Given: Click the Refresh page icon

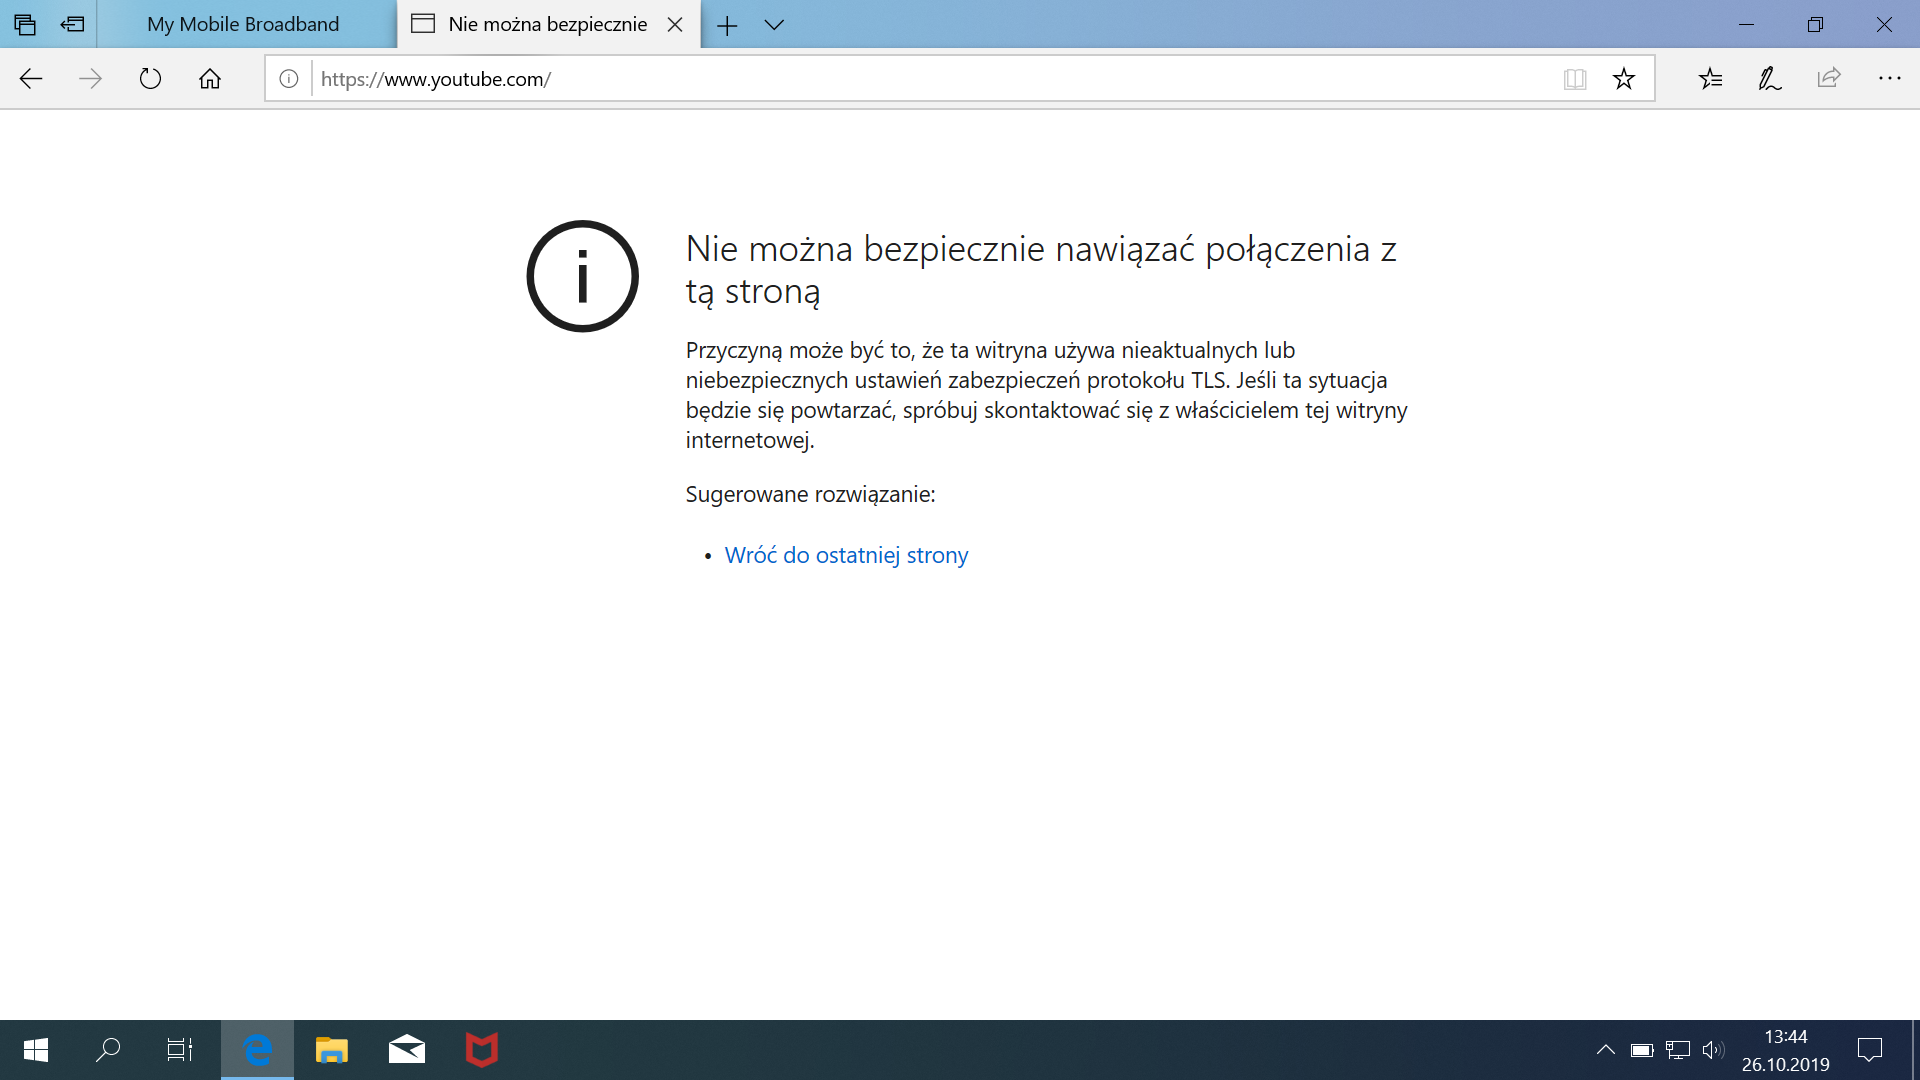Looking at the screenshot, I should click(x=150, y=78).
